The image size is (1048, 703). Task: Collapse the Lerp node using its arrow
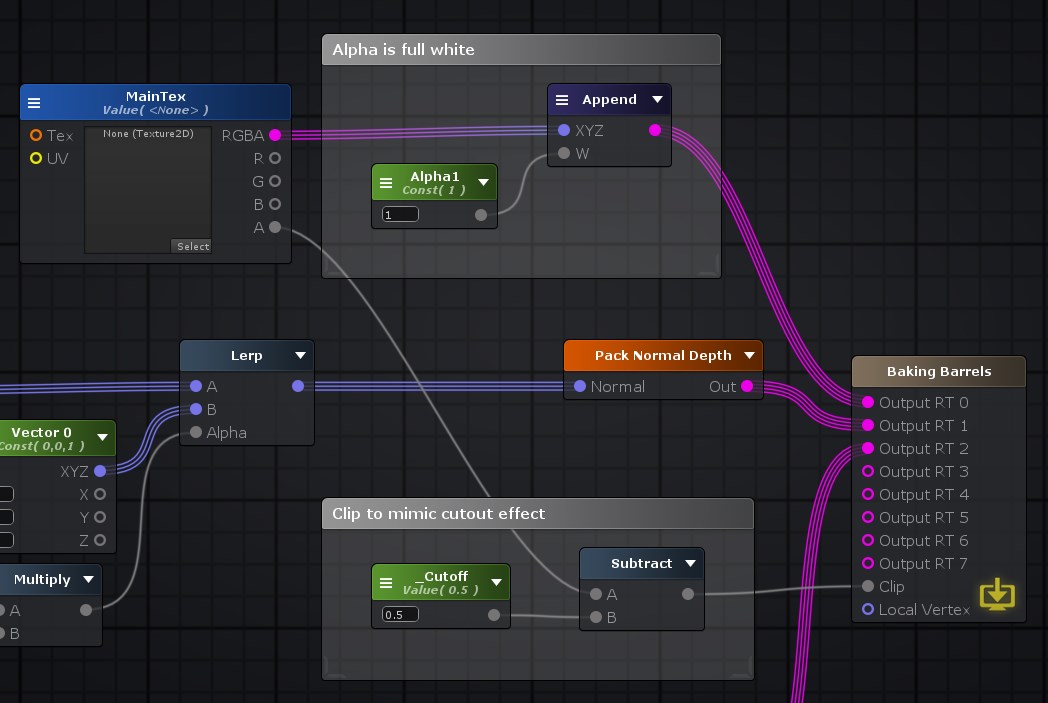coord(300,356)
